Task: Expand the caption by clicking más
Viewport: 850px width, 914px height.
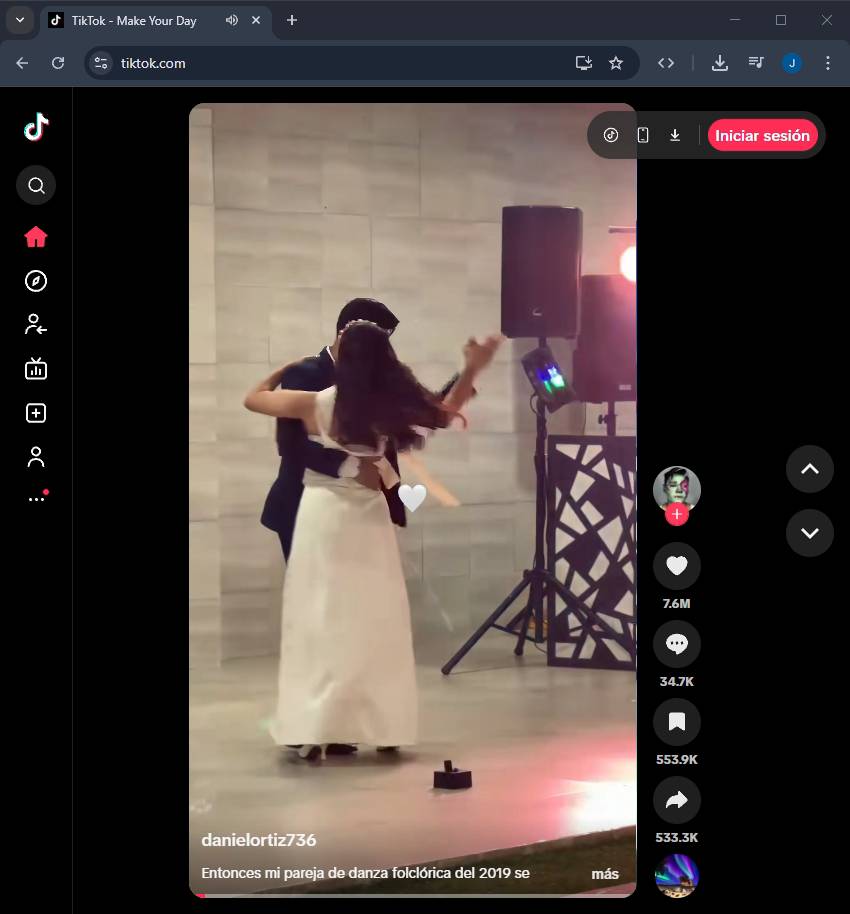Action: (x=605, y=873)
